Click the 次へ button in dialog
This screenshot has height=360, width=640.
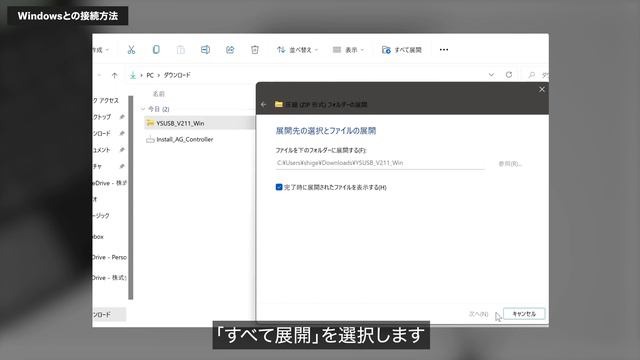478,314
